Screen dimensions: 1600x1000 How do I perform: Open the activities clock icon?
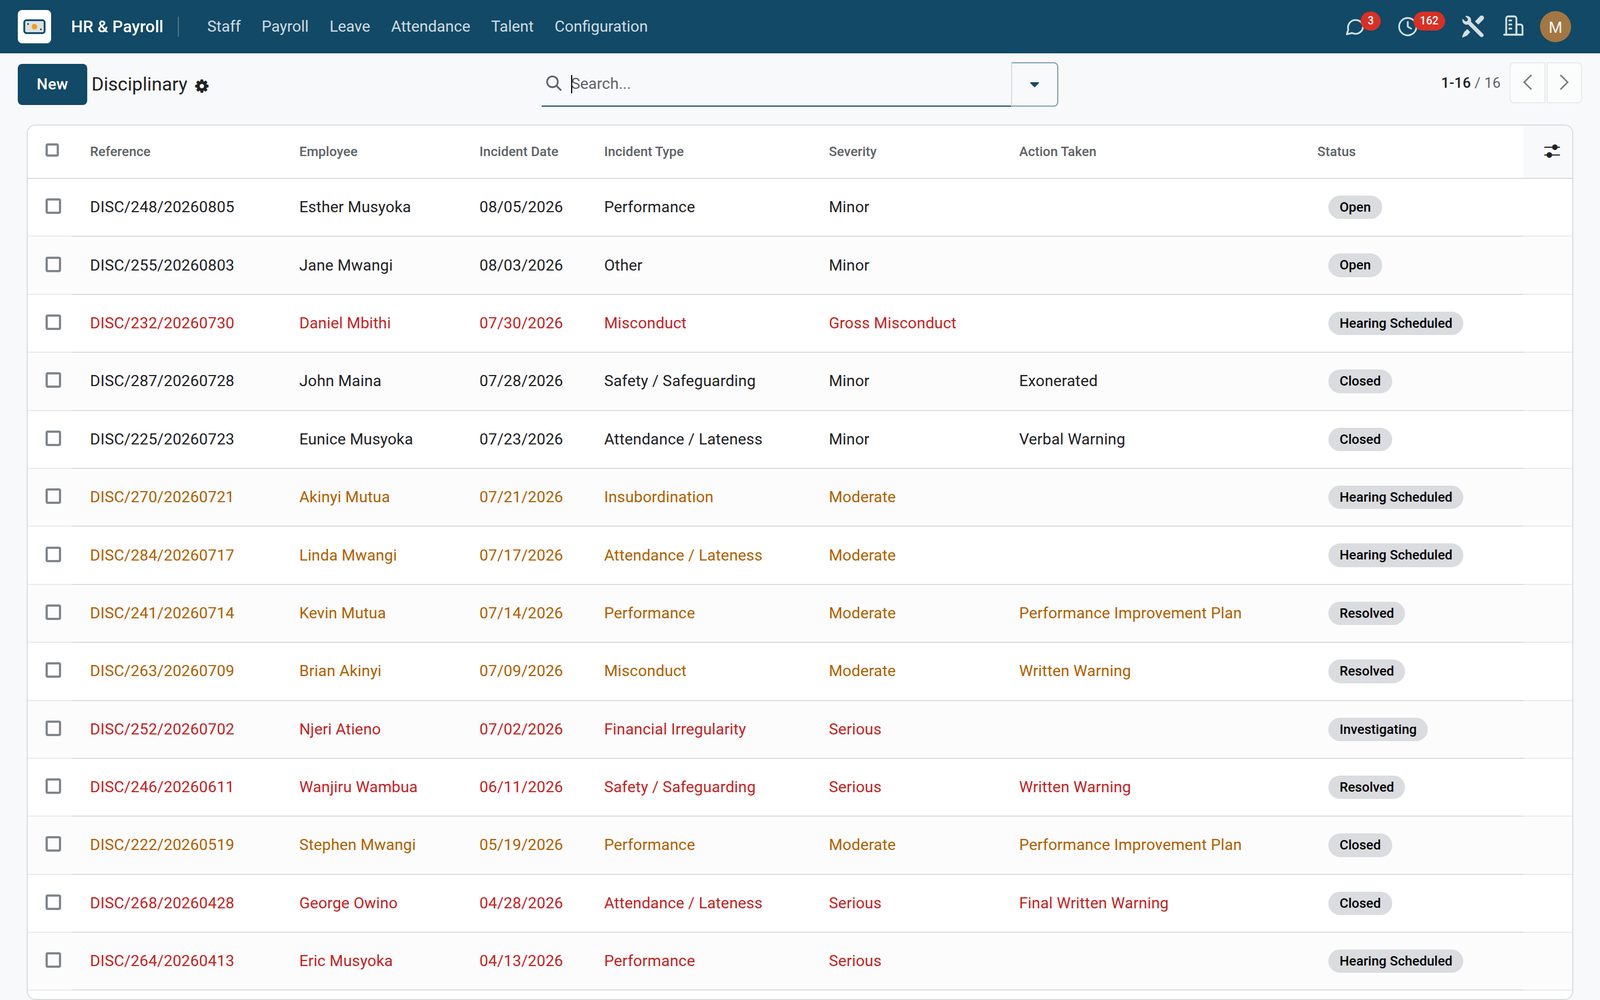[x=1407, y=27]
